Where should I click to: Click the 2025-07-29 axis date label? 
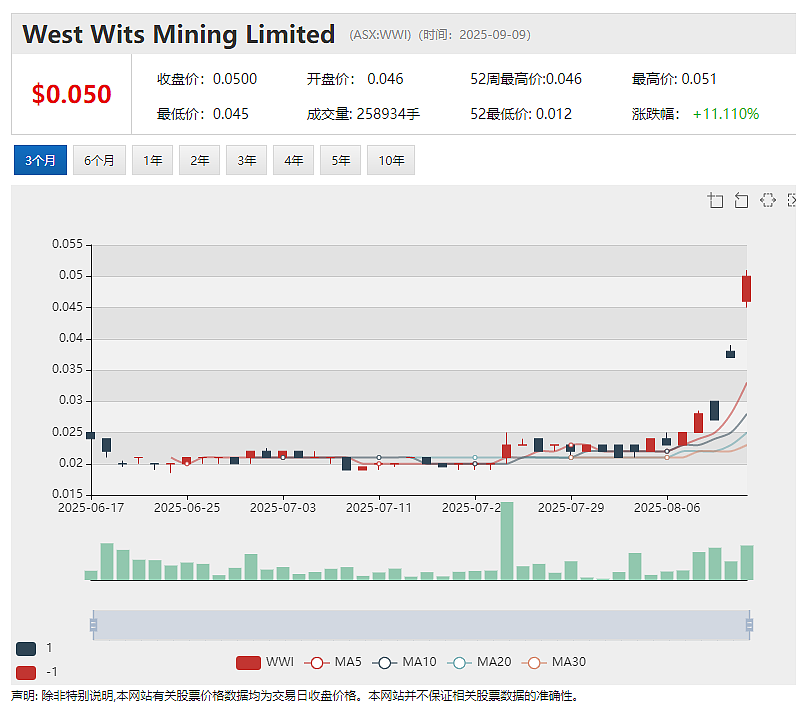571,508
